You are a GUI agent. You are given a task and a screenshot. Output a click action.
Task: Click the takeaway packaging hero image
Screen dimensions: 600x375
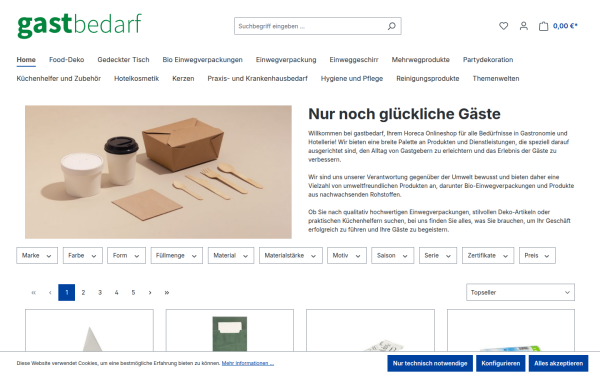[158, 172]
